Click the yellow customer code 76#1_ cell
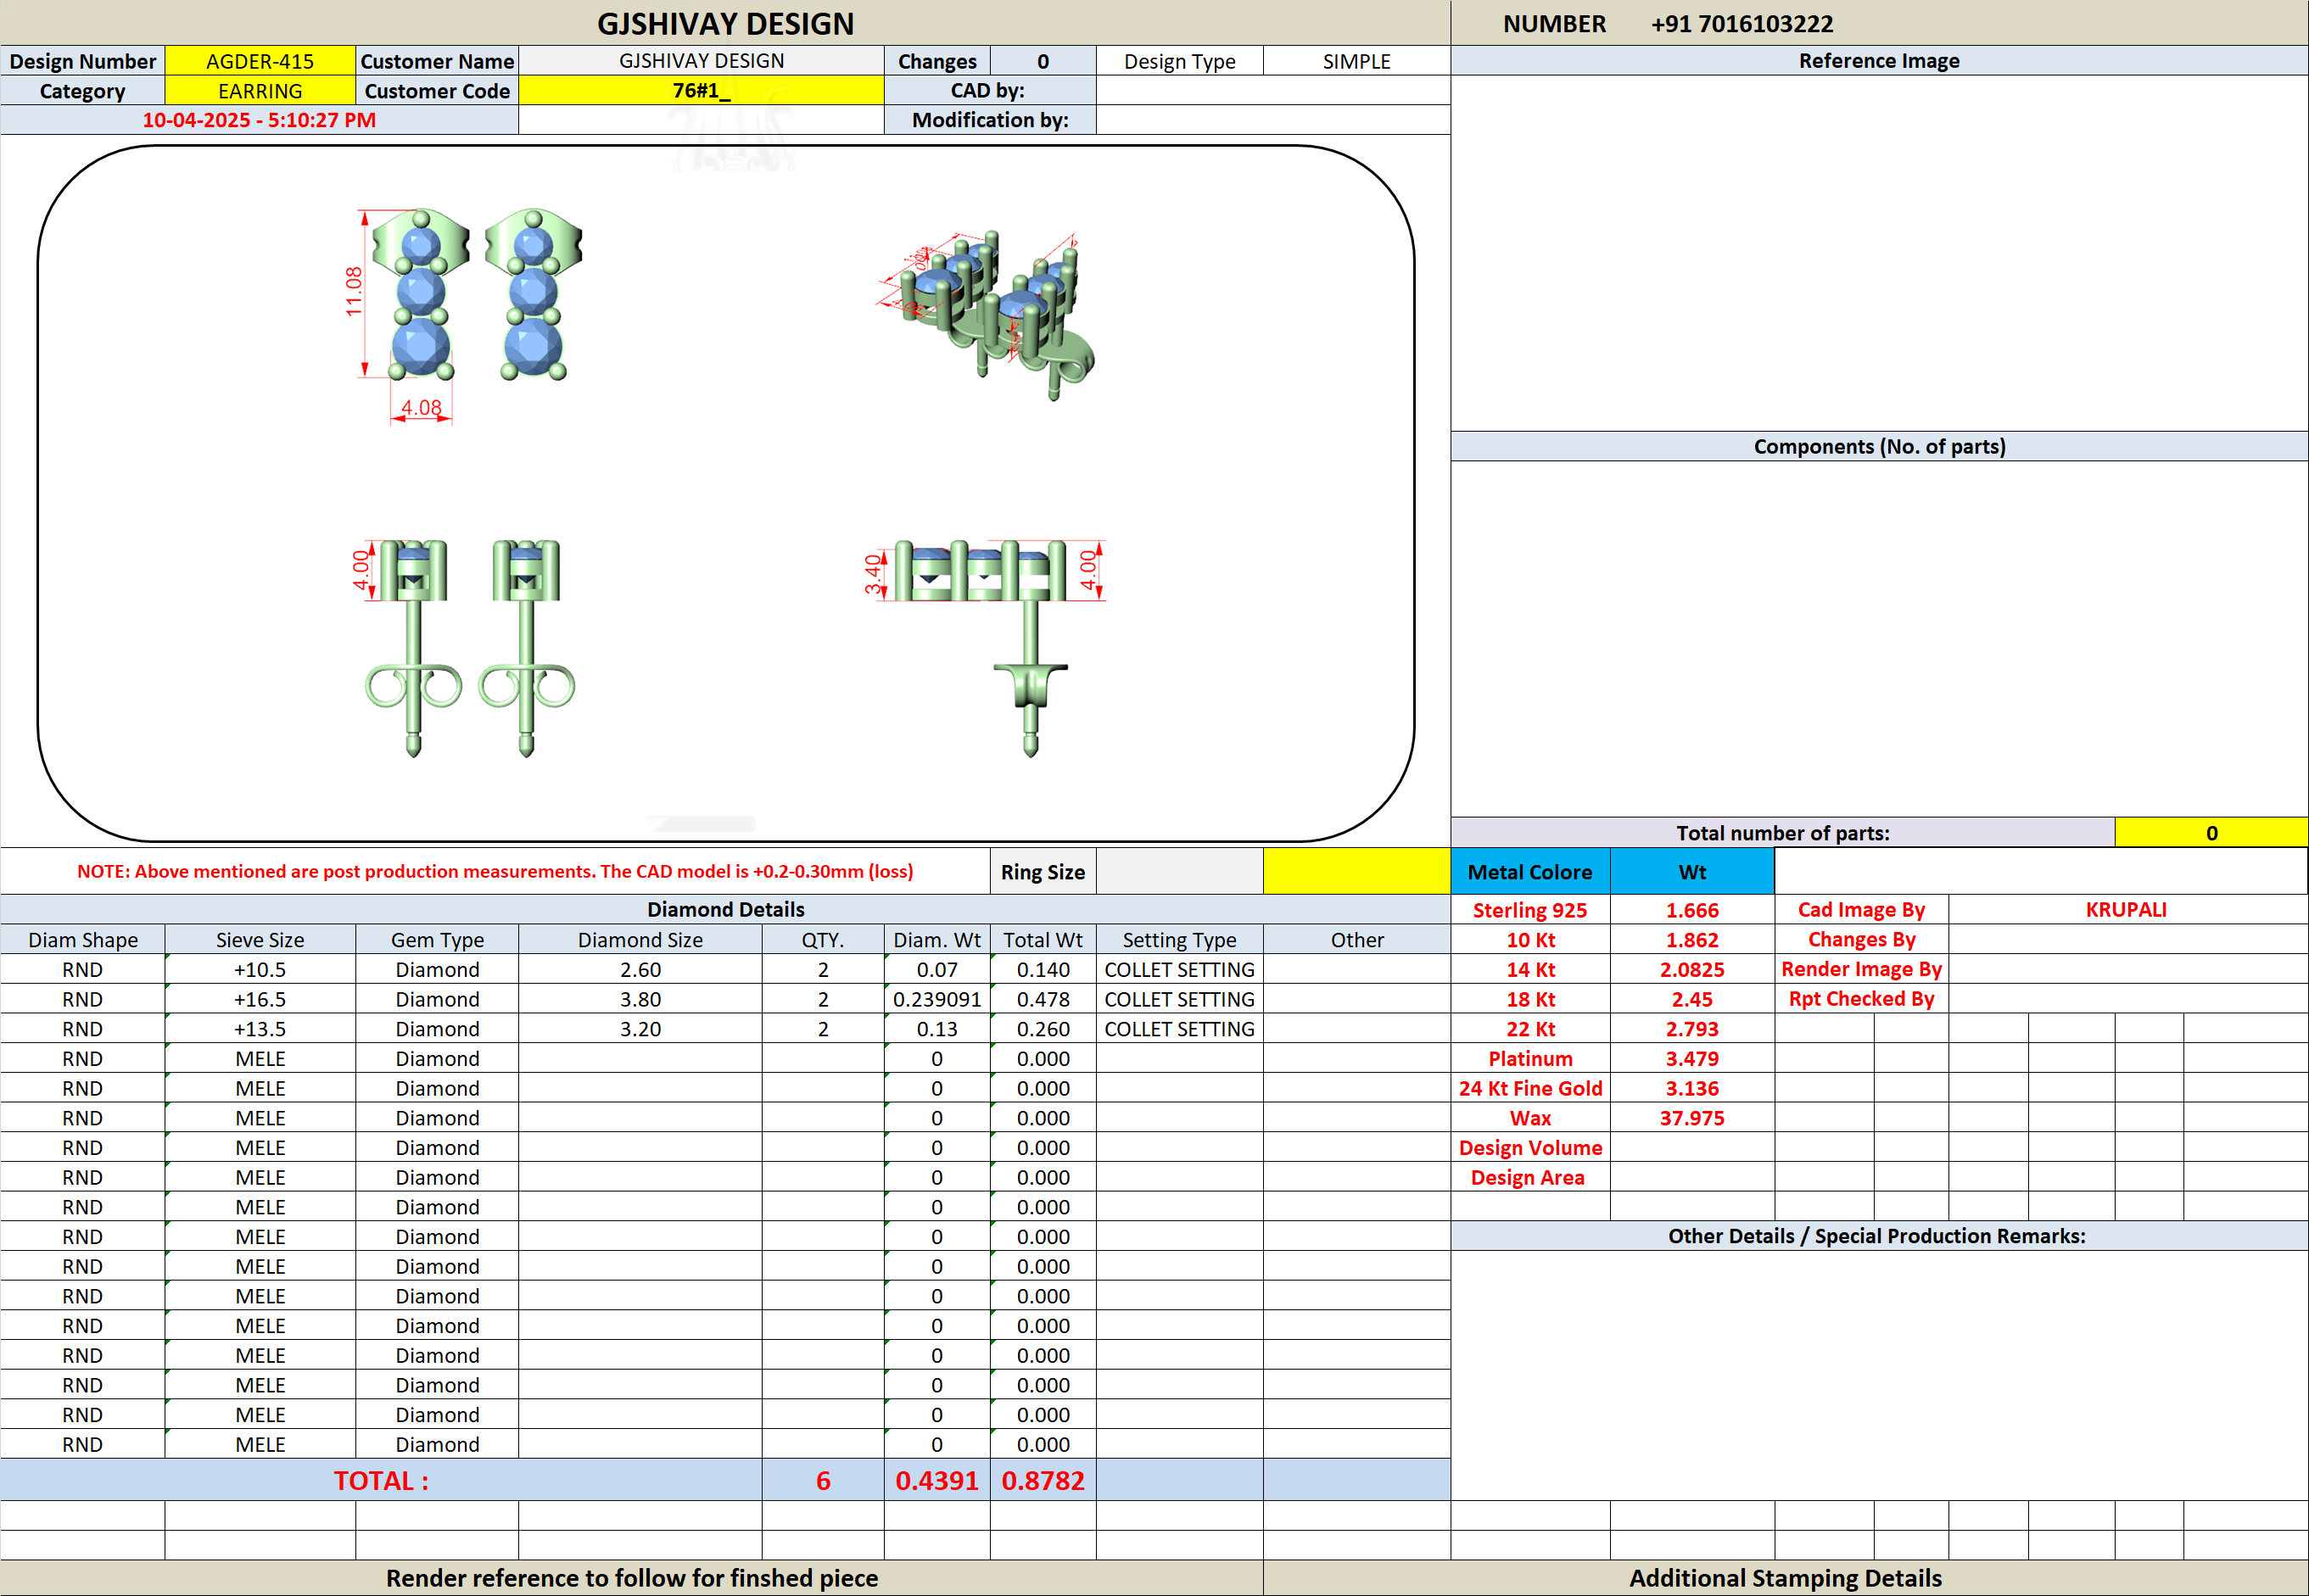2309x1596 pixels. click(701, 91)
